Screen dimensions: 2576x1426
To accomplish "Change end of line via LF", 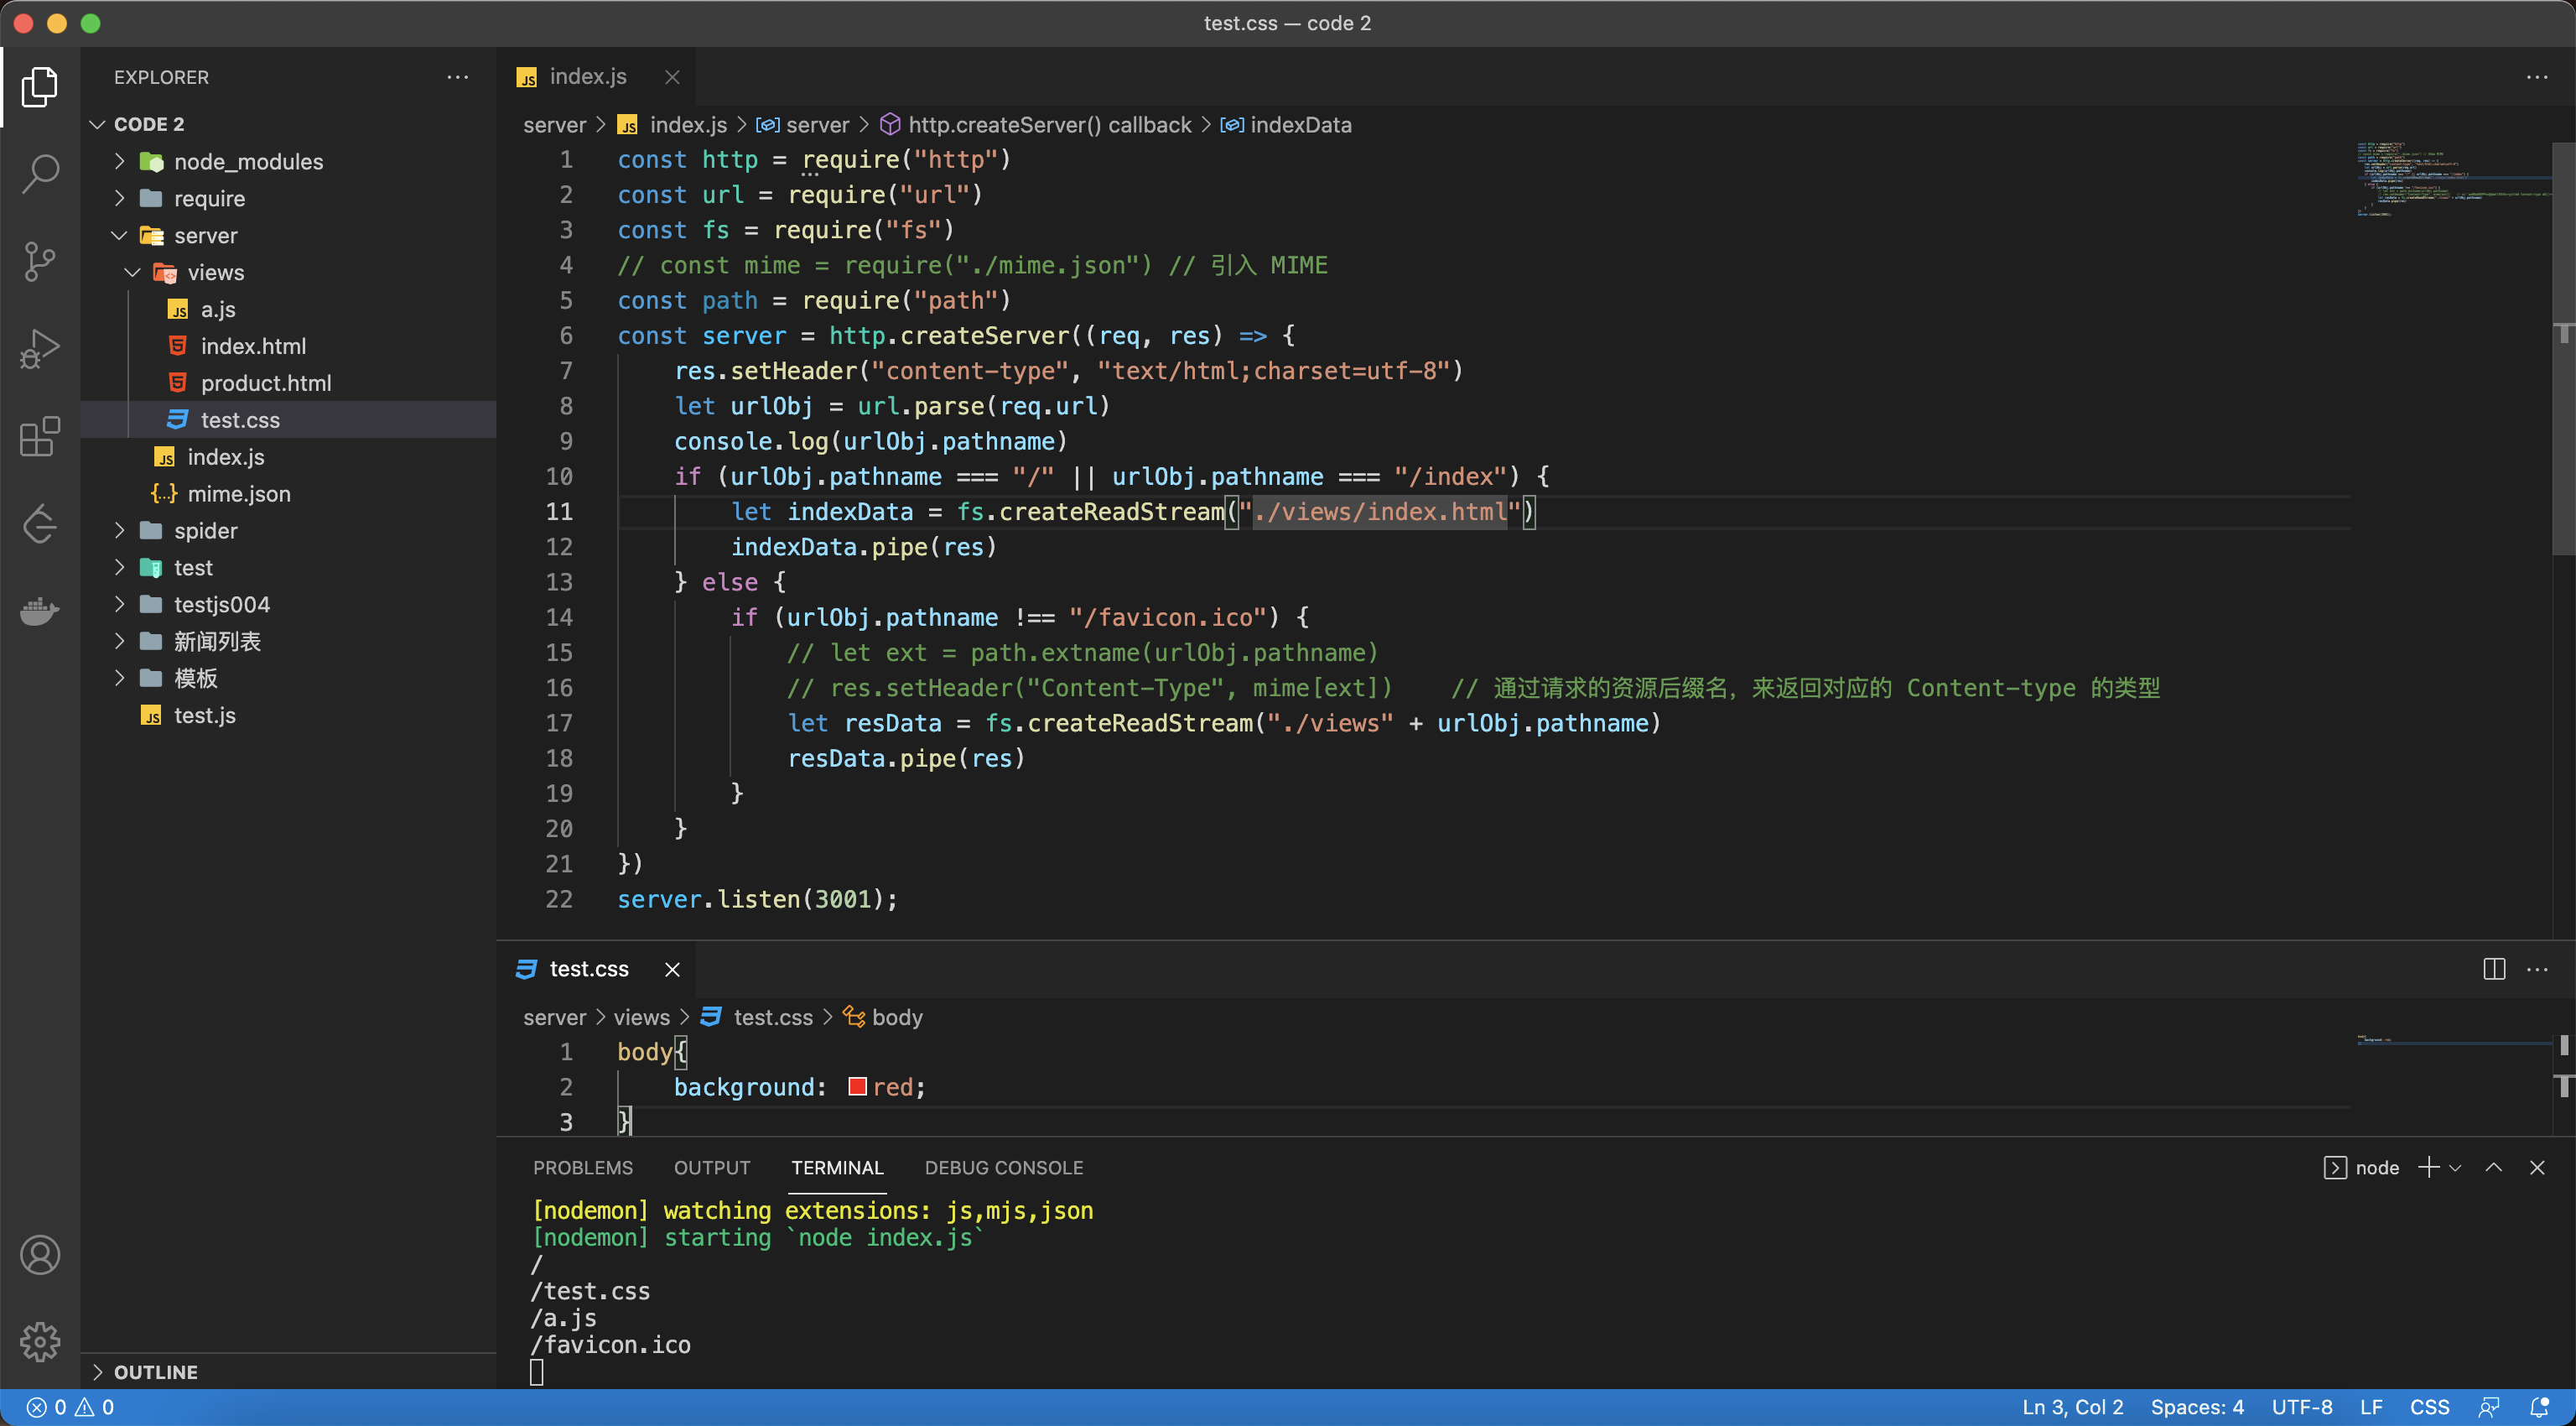I will click(x=2371, y=1407).
